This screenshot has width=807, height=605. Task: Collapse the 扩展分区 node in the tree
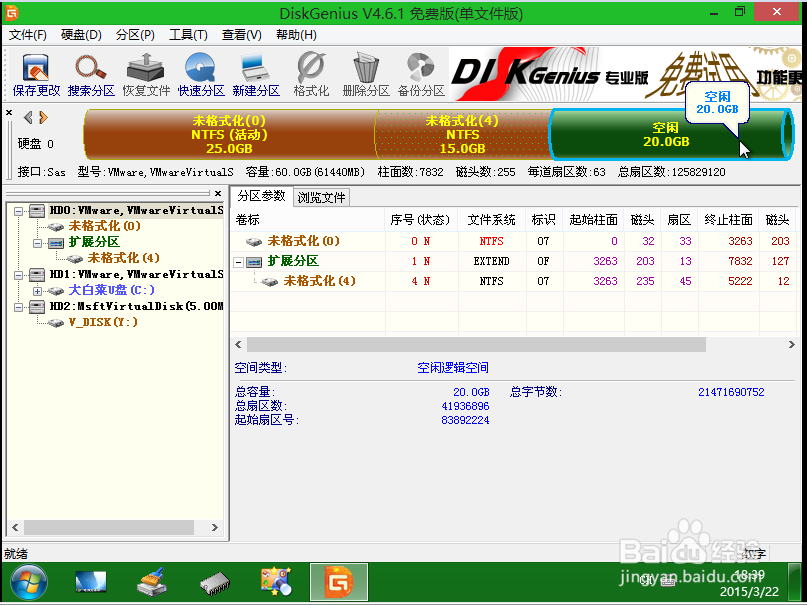point(38,243)
